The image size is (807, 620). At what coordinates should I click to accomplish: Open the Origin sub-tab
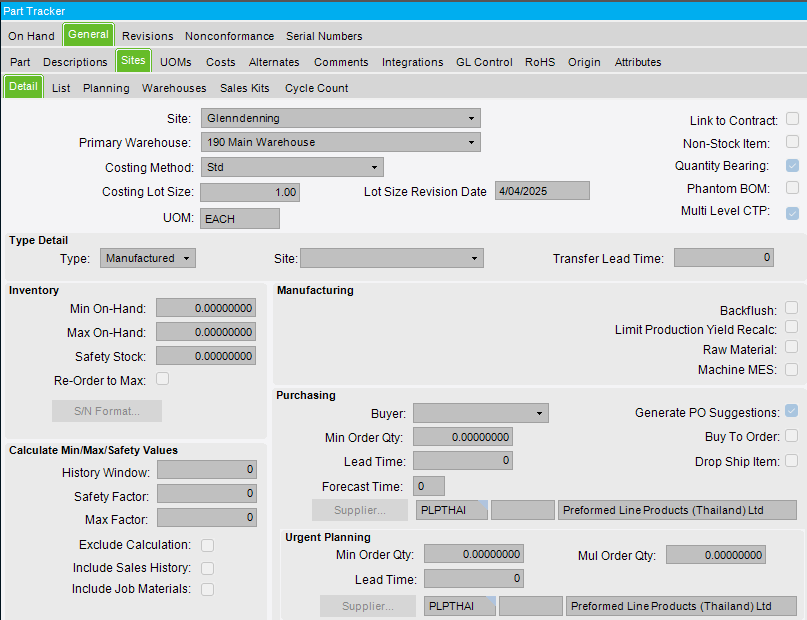[x=584, y=62]
